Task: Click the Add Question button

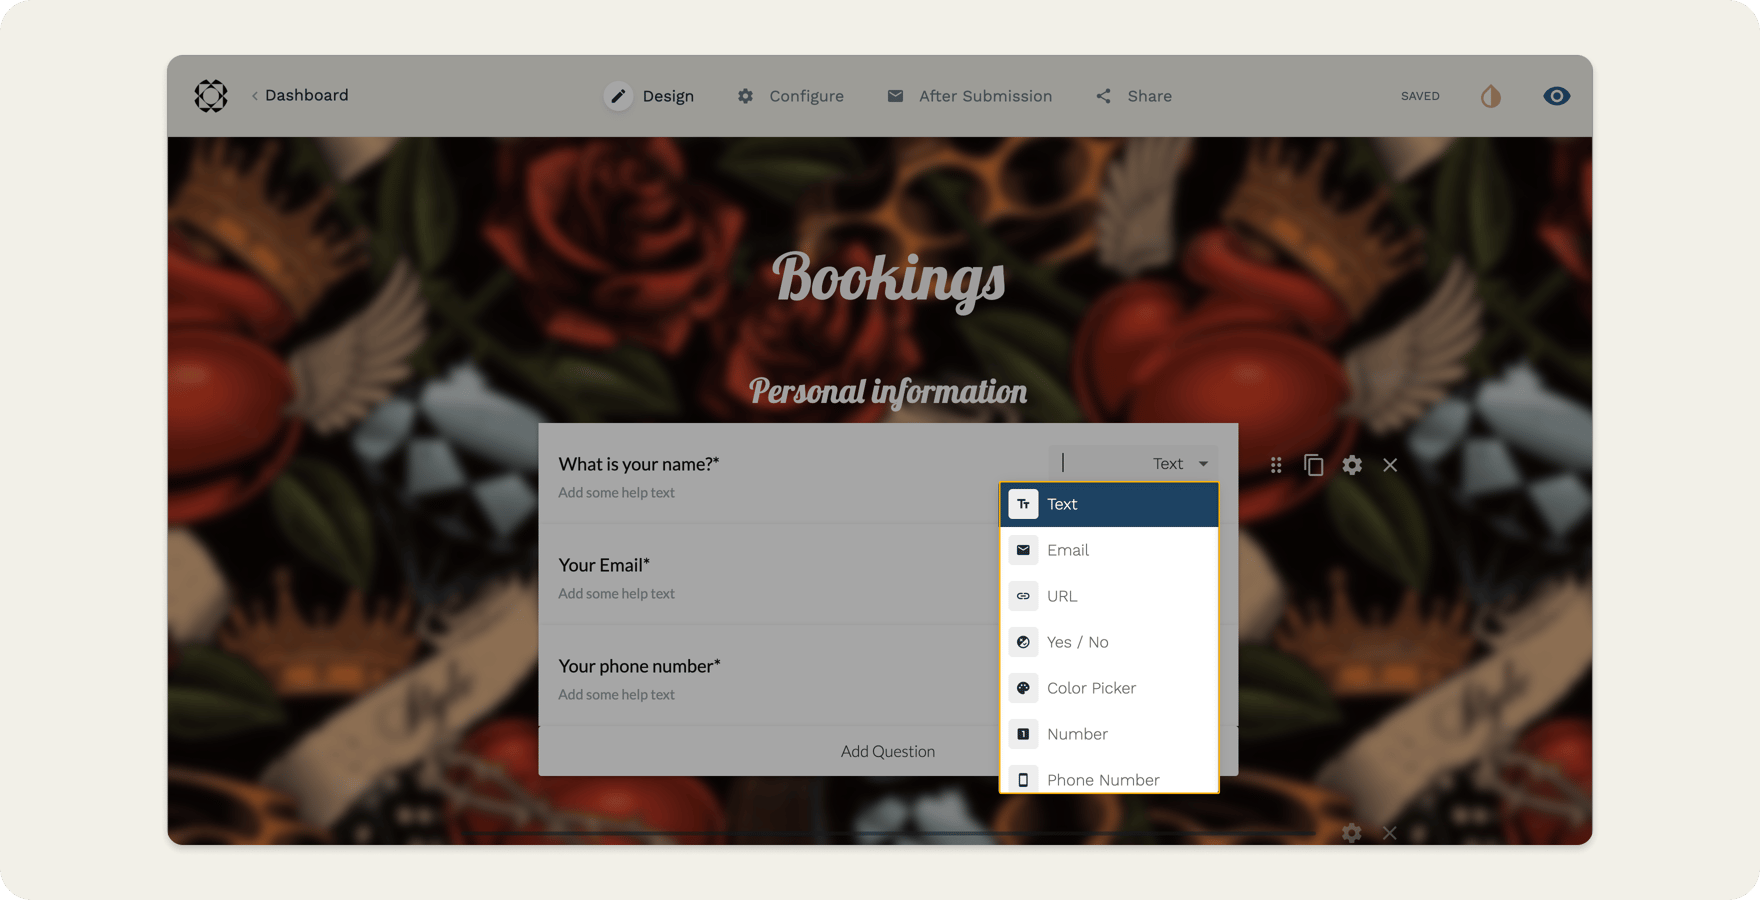Action: pyautogui.click(x=887, y=751)
